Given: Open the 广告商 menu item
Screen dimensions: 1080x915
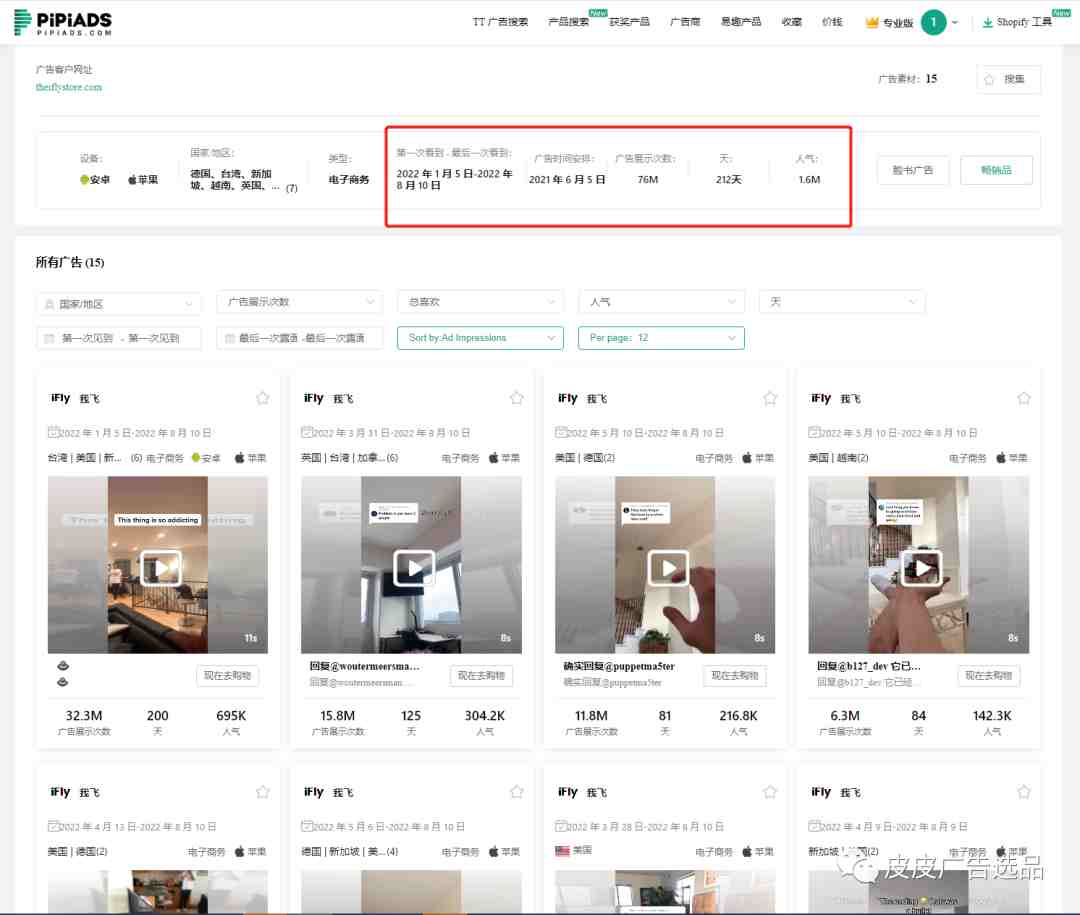Looking at the screenshot, I should [x=685, y=22].
